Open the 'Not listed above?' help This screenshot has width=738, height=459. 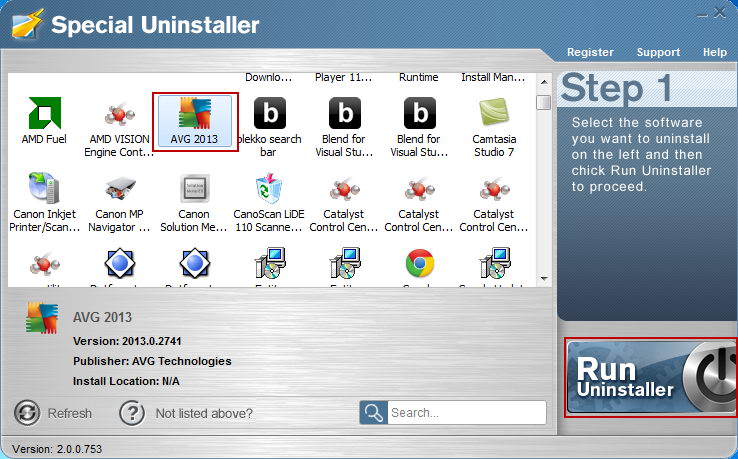coord(186,413)
